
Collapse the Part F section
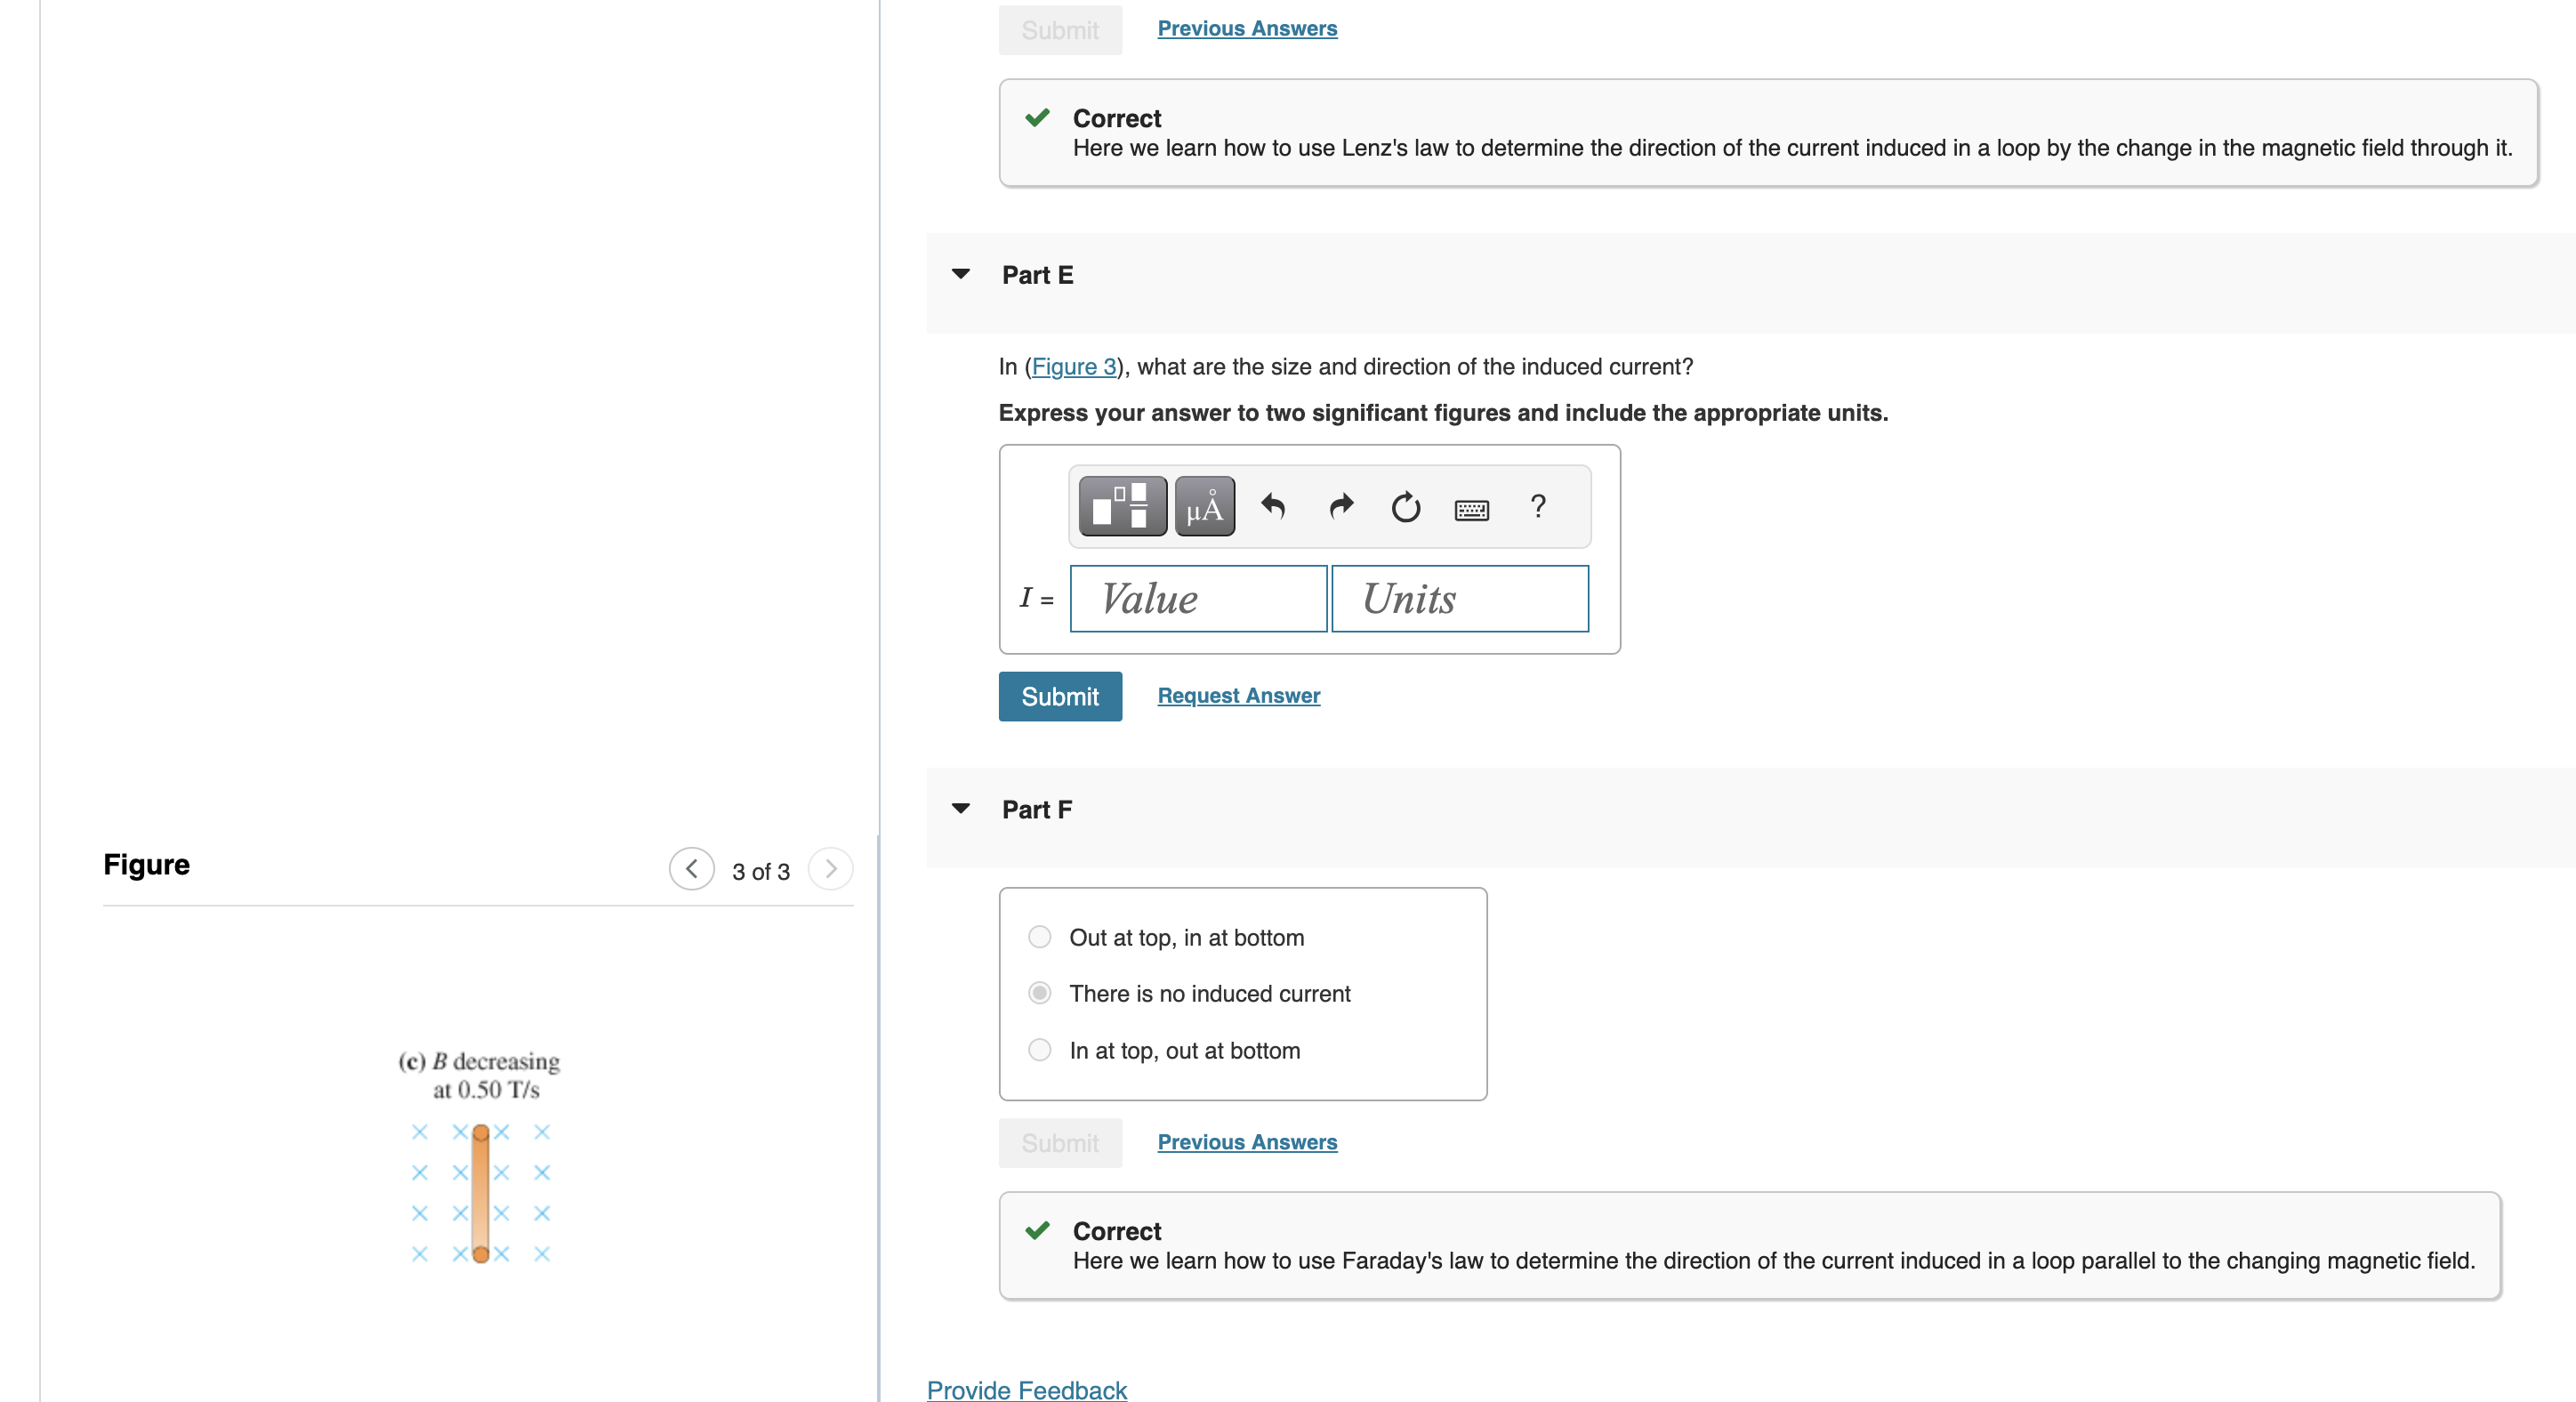[x=960, y=808]
